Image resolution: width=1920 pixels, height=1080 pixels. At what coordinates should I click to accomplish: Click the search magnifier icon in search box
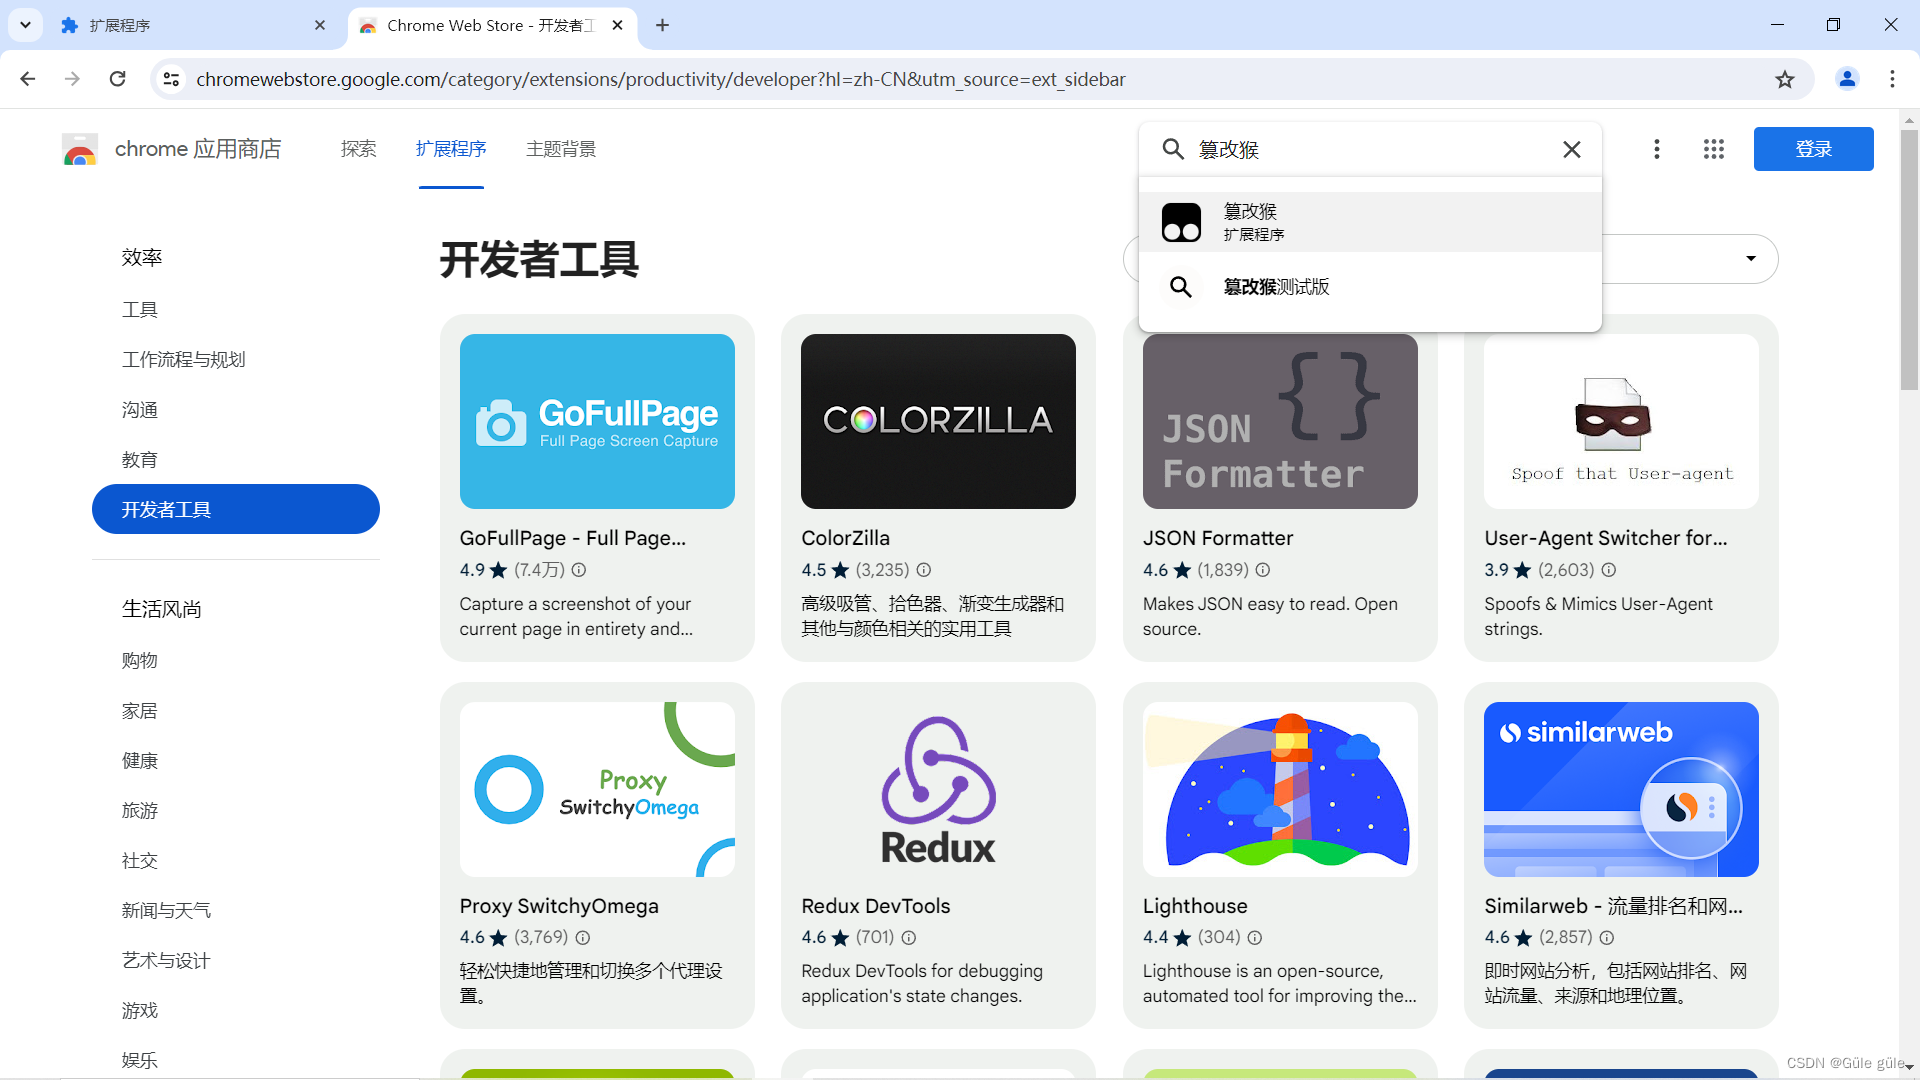(x=1173, y=149)
